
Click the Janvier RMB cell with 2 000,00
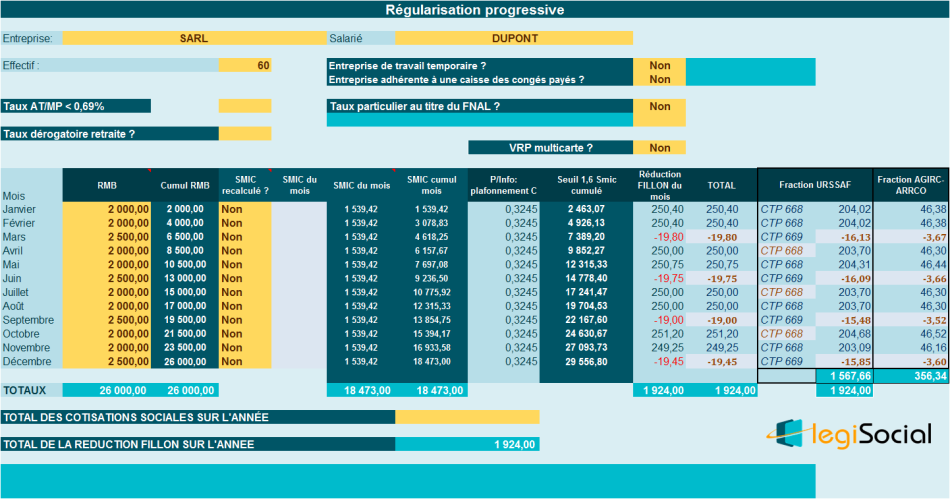point(107,209)
